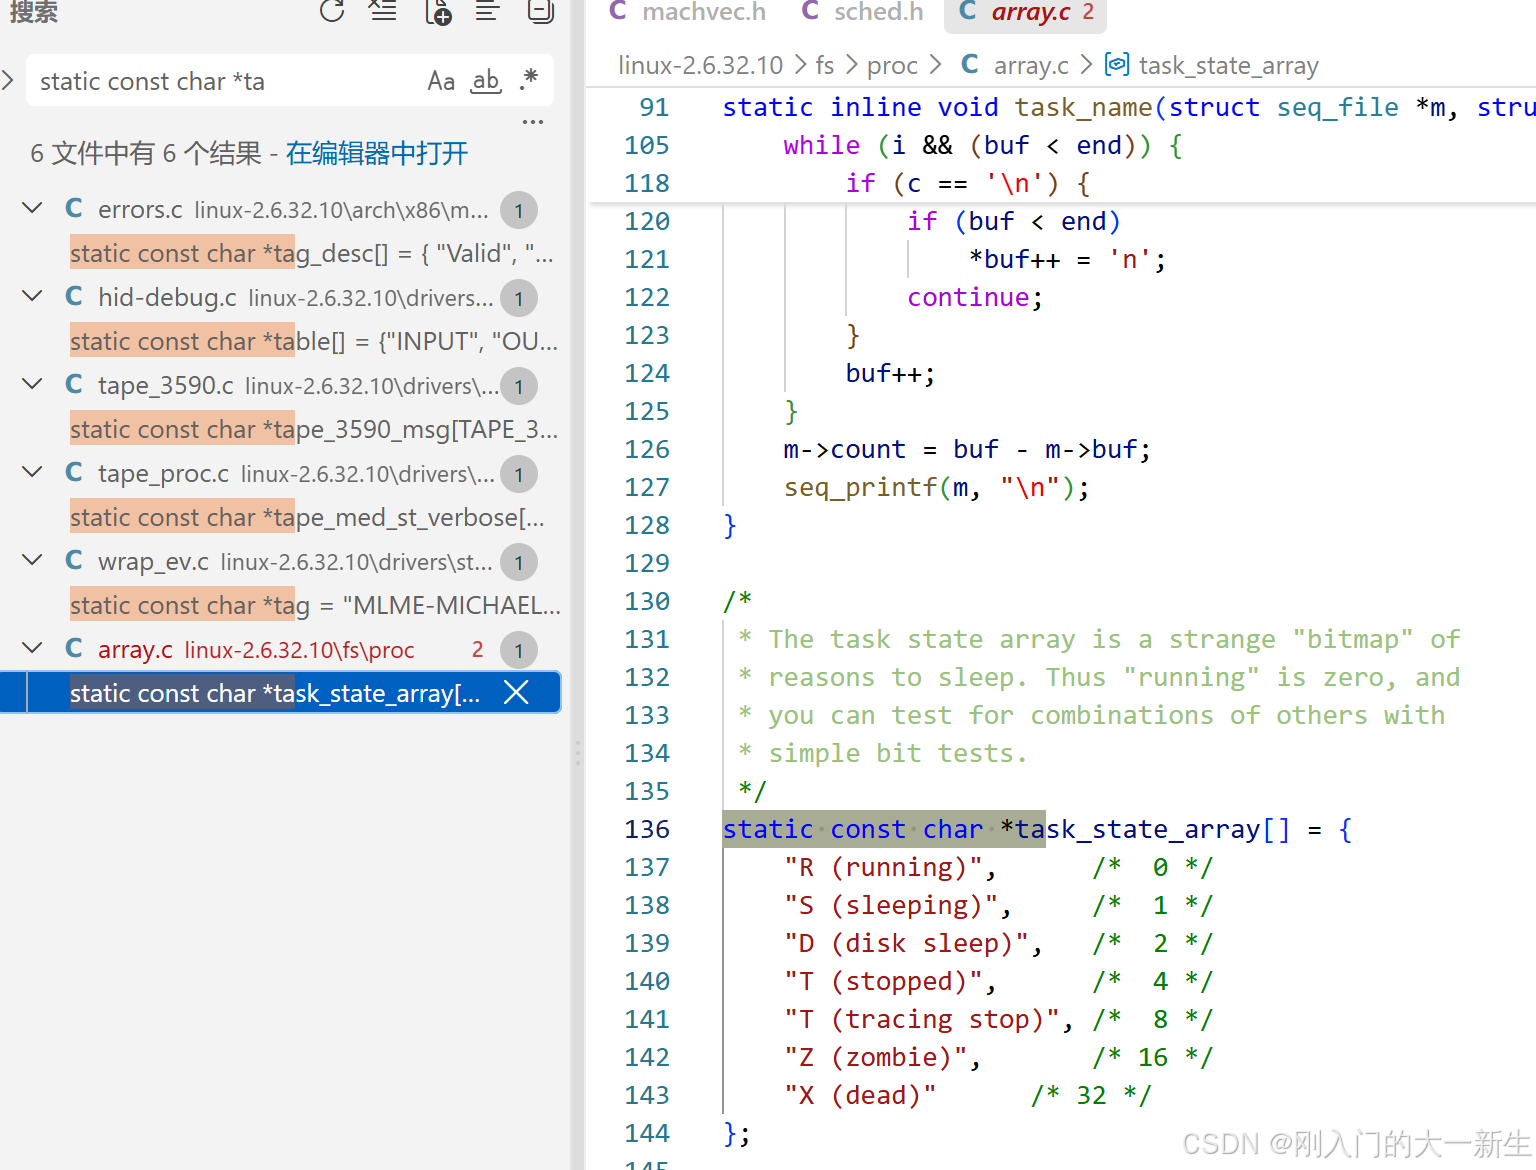Toggle view as tree icon
The height and width of the screenshot is (1170, 1536).
[x=488, y=11]
